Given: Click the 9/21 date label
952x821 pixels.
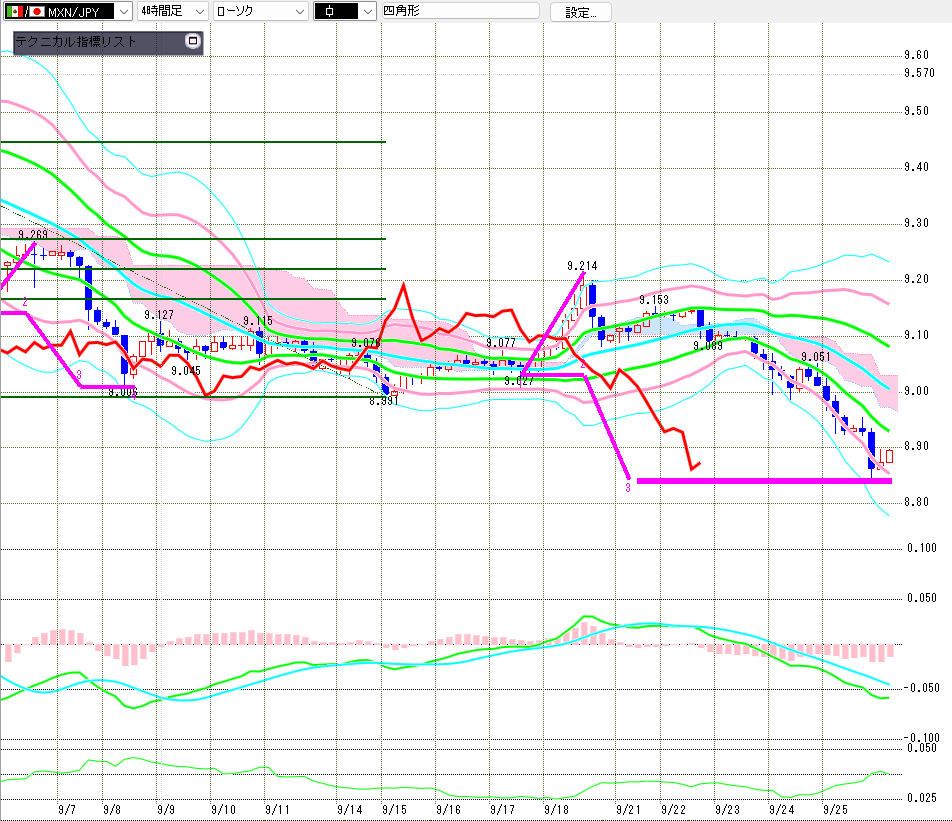Looking at the screenshot, I should [x=628, y=809].
